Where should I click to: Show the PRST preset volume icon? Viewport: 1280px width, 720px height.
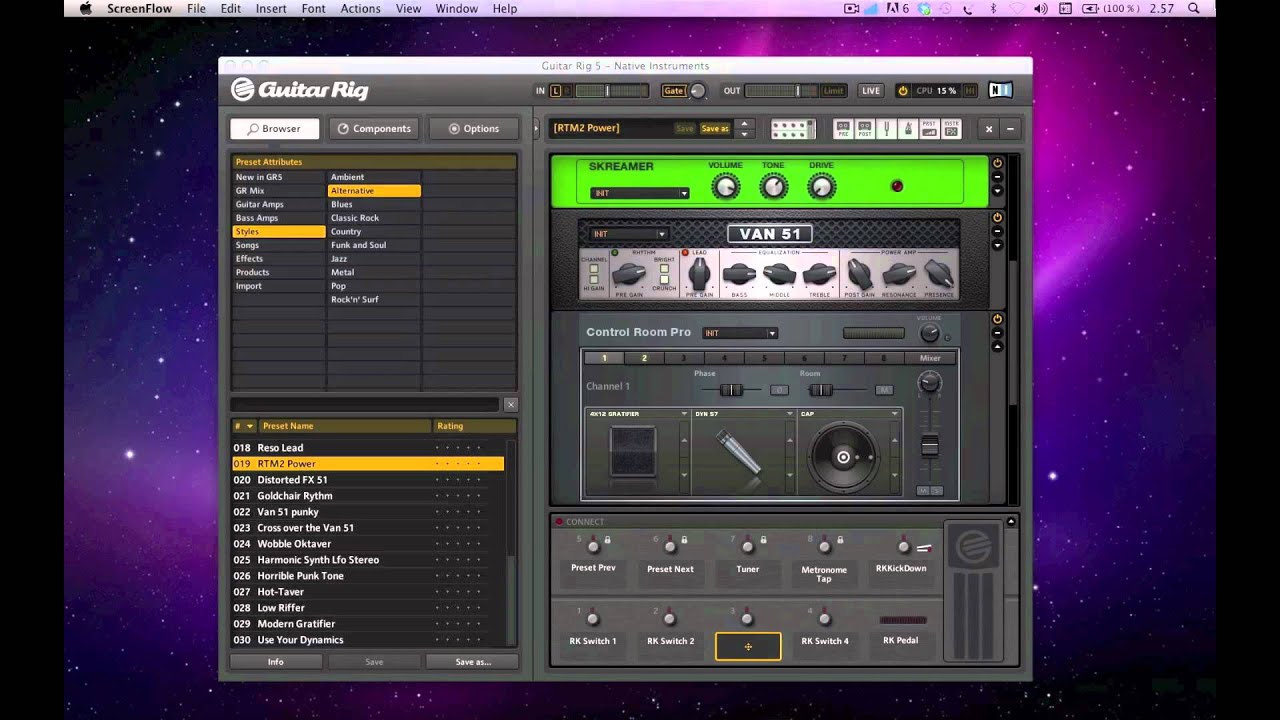929,129
